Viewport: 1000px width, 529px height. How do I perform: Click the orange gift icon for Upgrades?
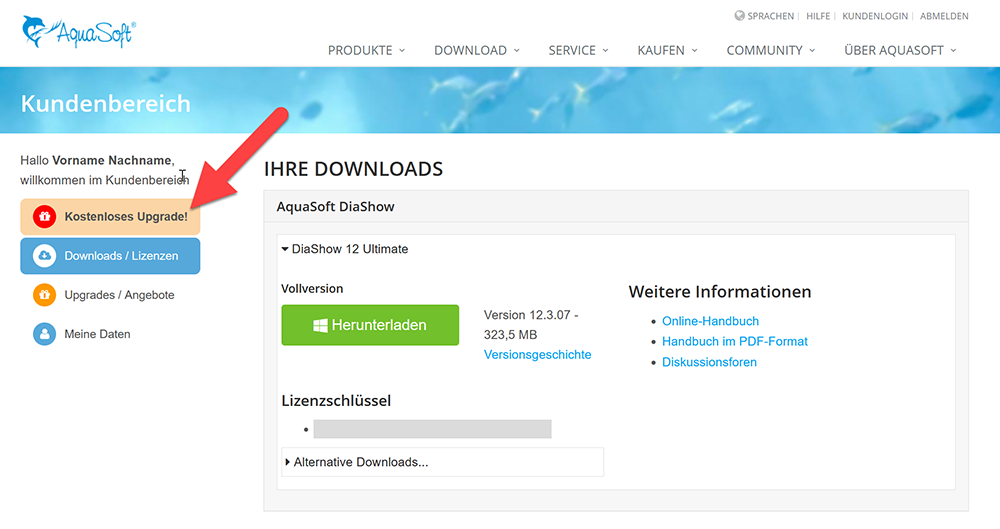44,295
